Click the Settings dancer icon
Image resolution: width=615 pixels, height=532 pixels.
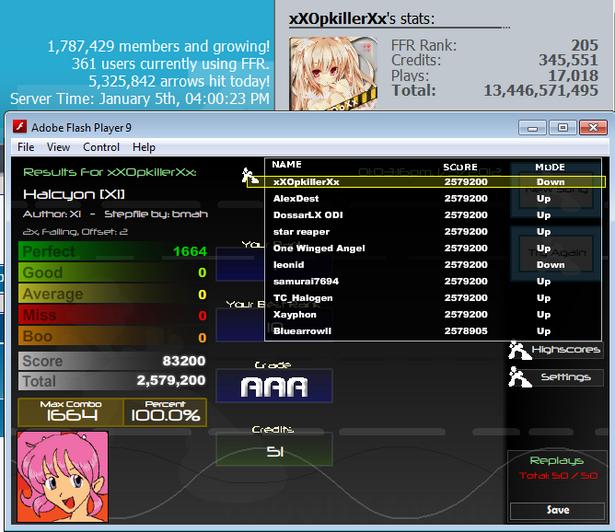tap(520, 377)
